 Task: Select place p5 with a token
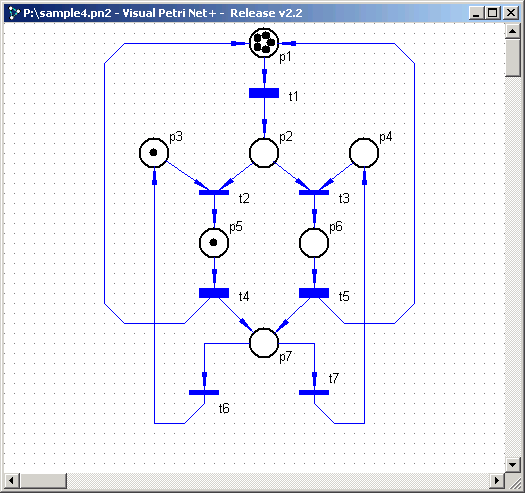click(x=214, y=243)
